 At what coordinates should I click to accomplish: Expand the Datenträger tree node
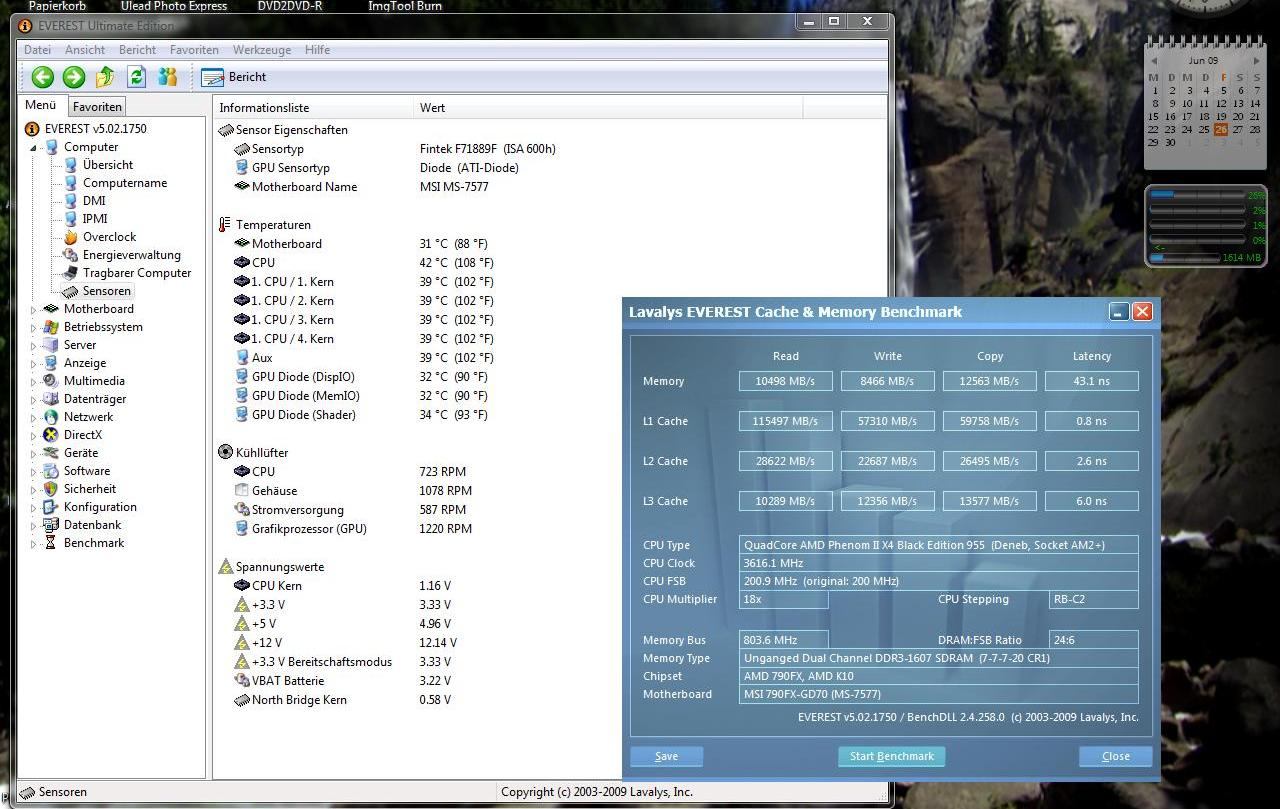pos(33,400)
